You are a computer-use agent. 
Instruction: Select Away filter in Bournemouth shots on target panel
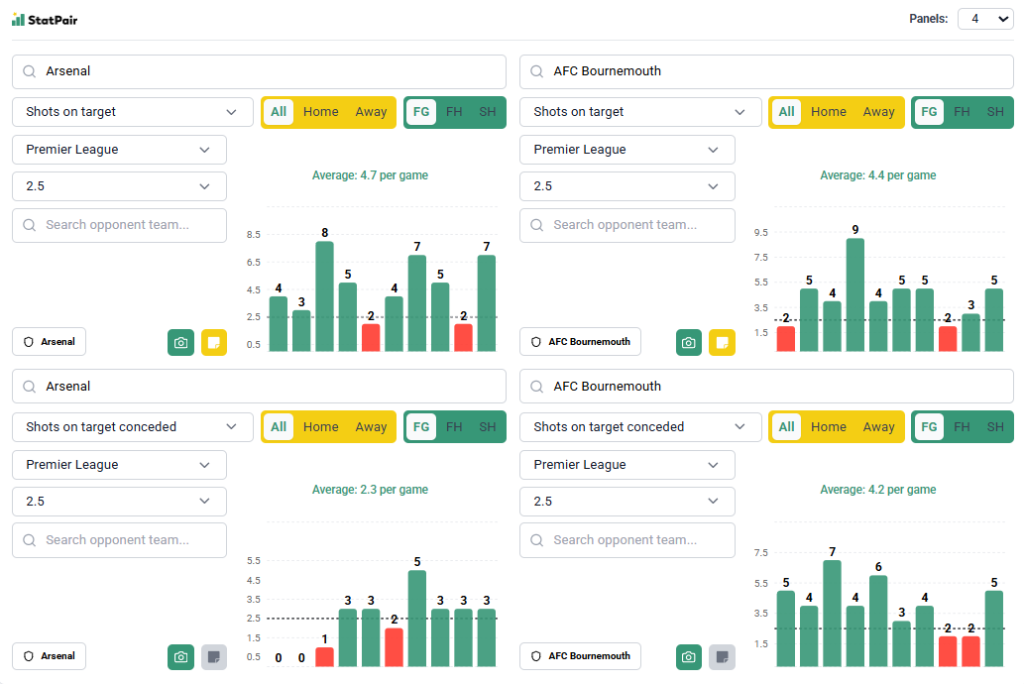pos(878,112)
